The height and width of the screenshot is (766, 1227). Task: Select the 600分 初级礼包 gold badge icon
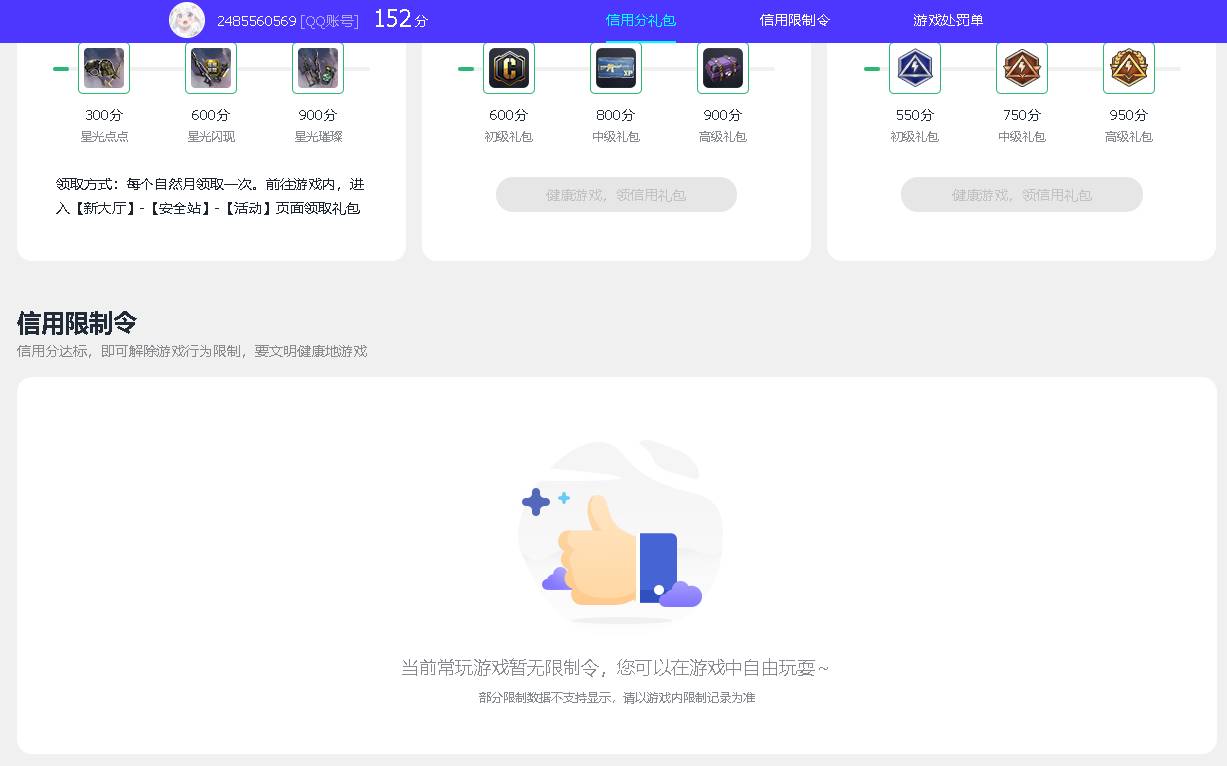tap(509, 68)
